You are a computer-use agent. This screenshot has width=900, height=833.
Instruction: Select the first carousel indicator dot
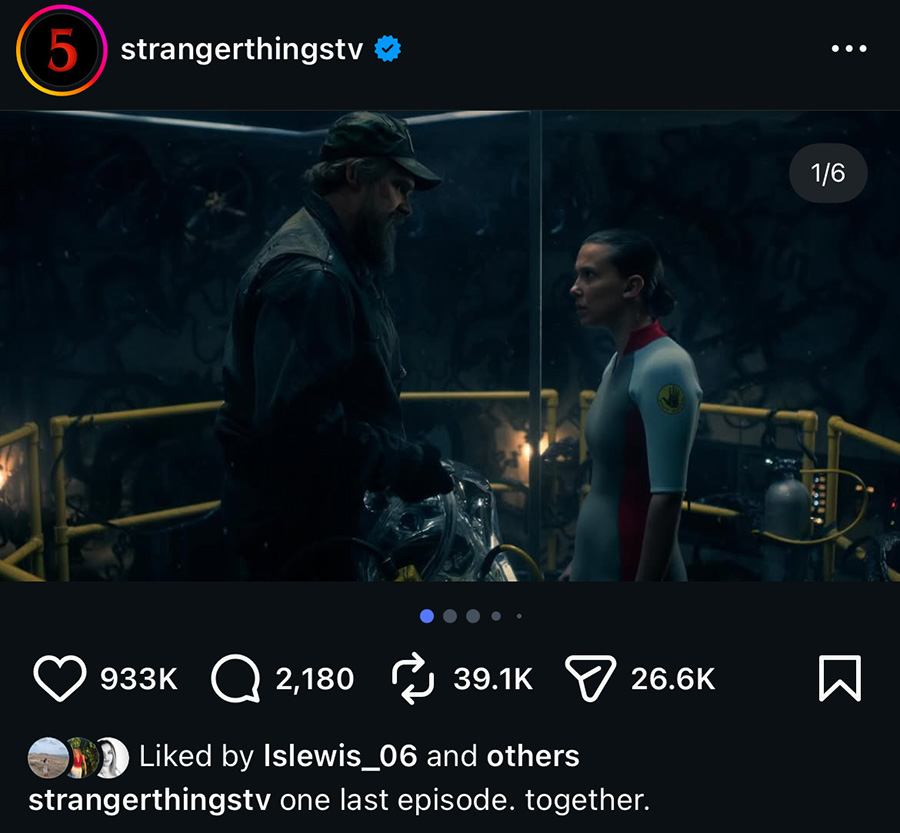(x=427, y=616)
